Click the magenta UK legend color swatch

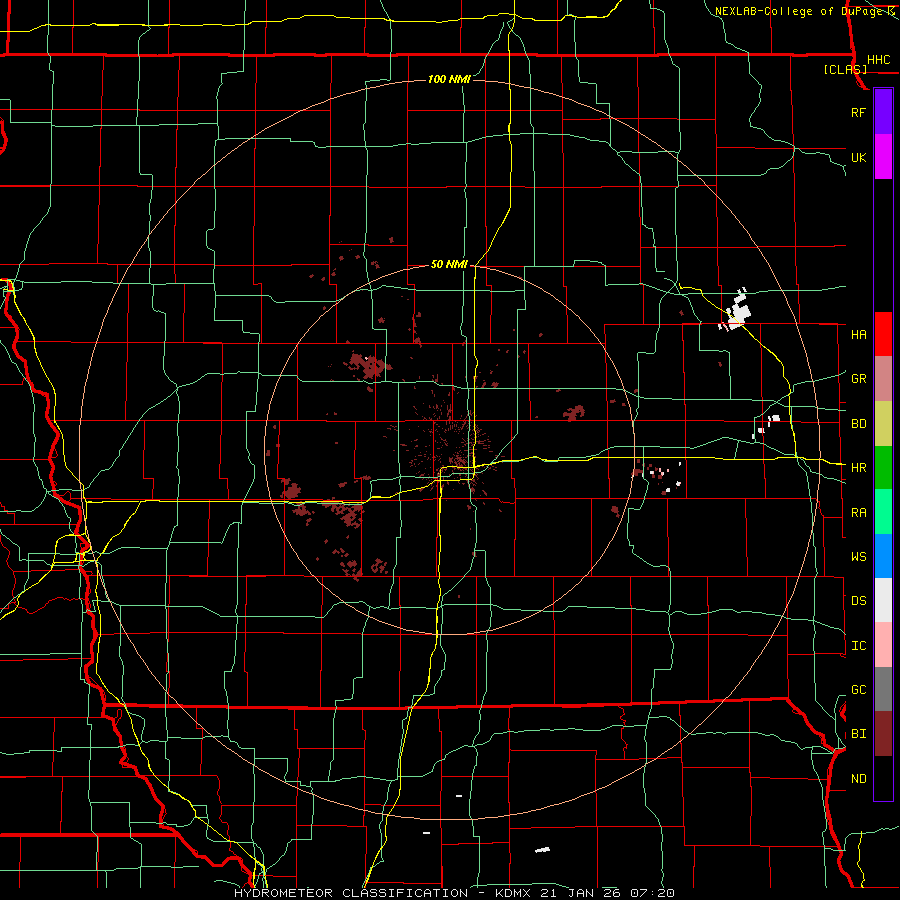pyautogui.click(x=883, y=157)
